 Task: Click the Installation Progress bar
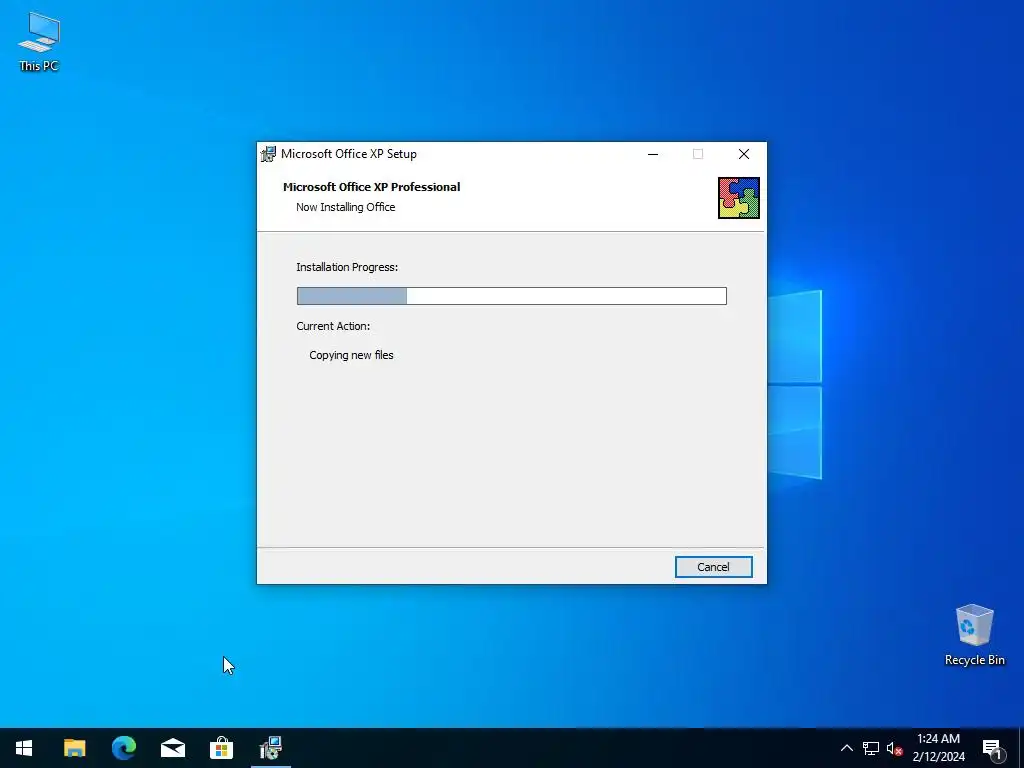point(511,296)
